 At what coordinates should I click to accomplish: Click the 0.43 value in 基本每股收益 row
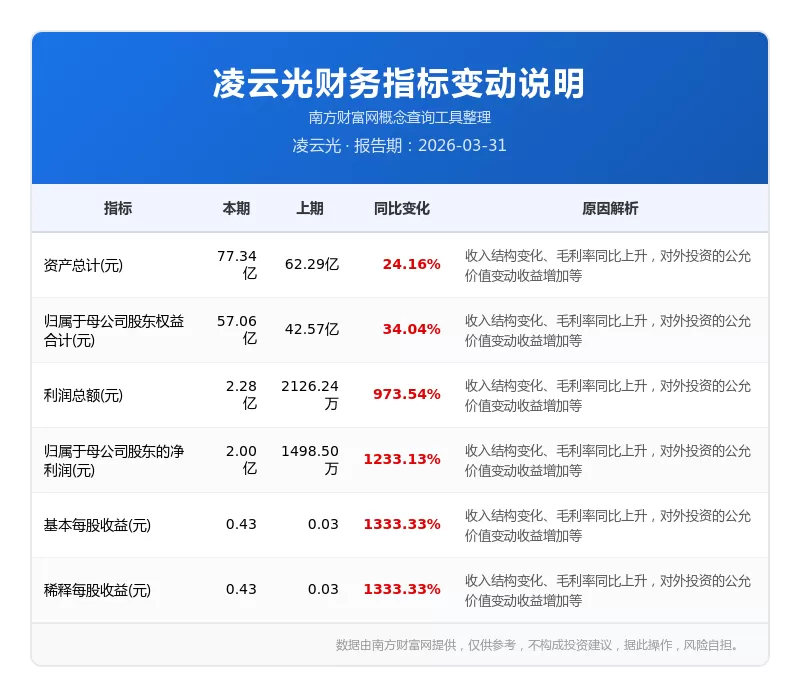241,524
